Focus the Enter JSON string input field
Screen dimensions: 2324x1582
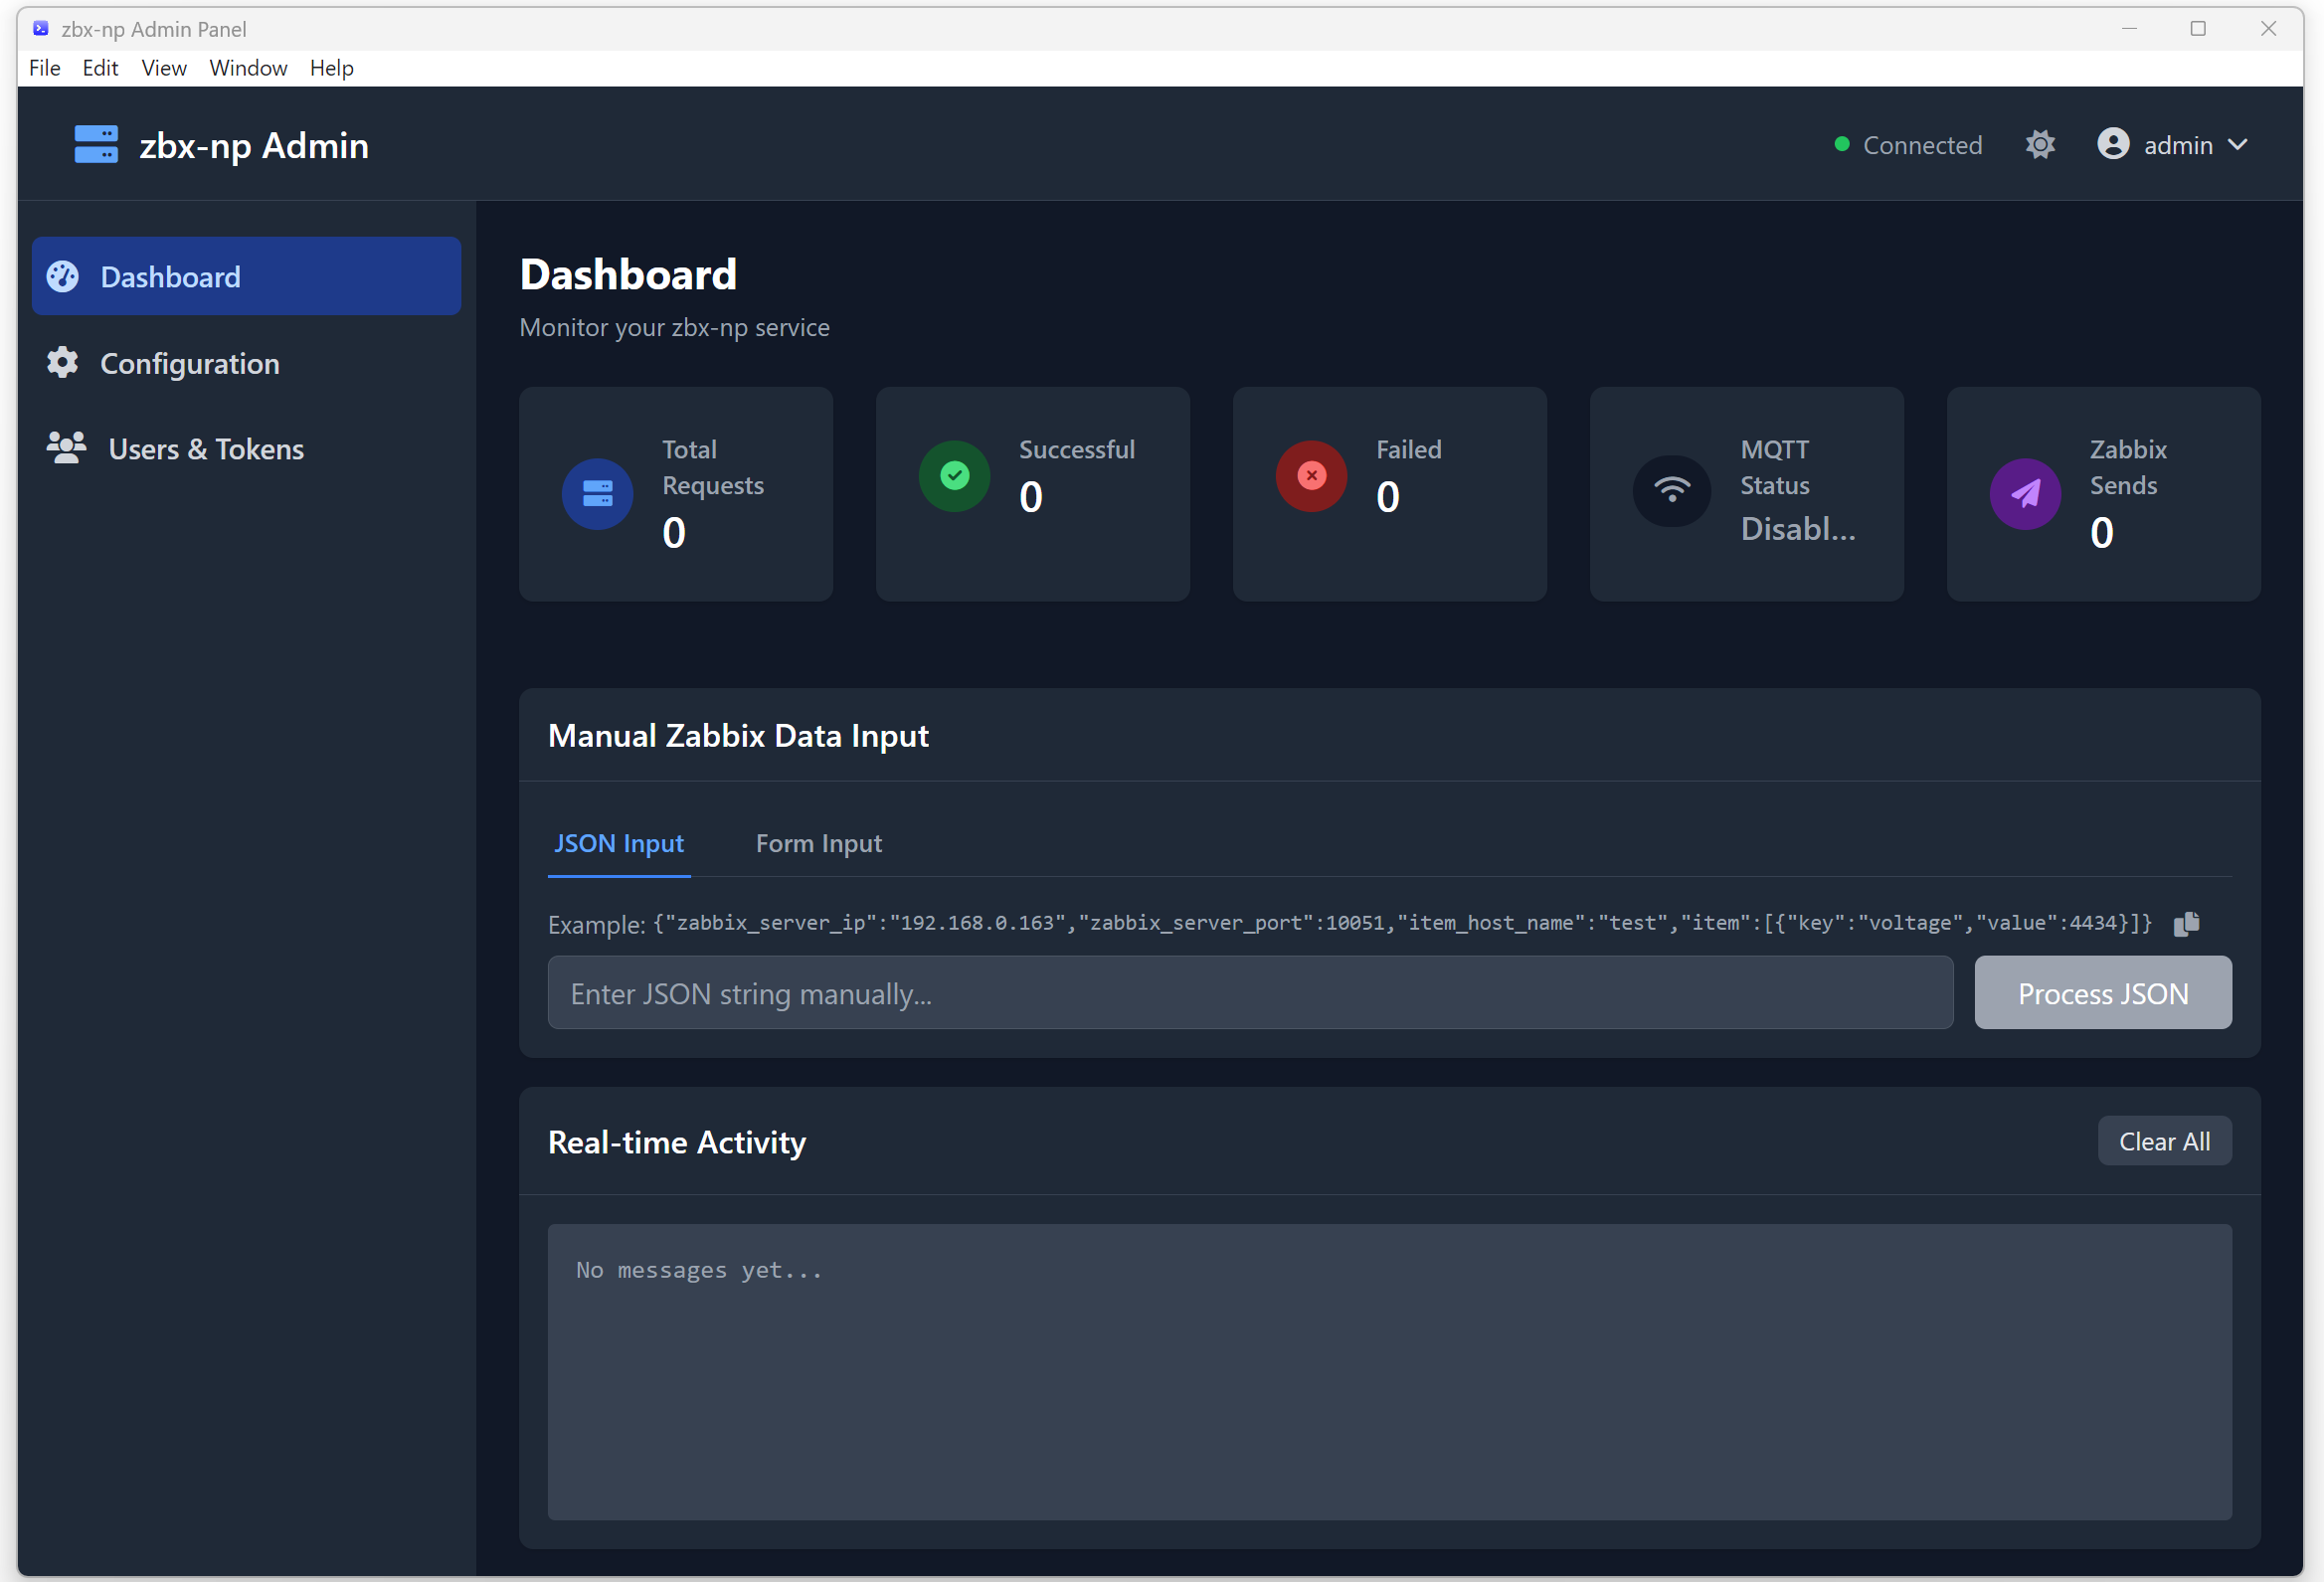1249,993
